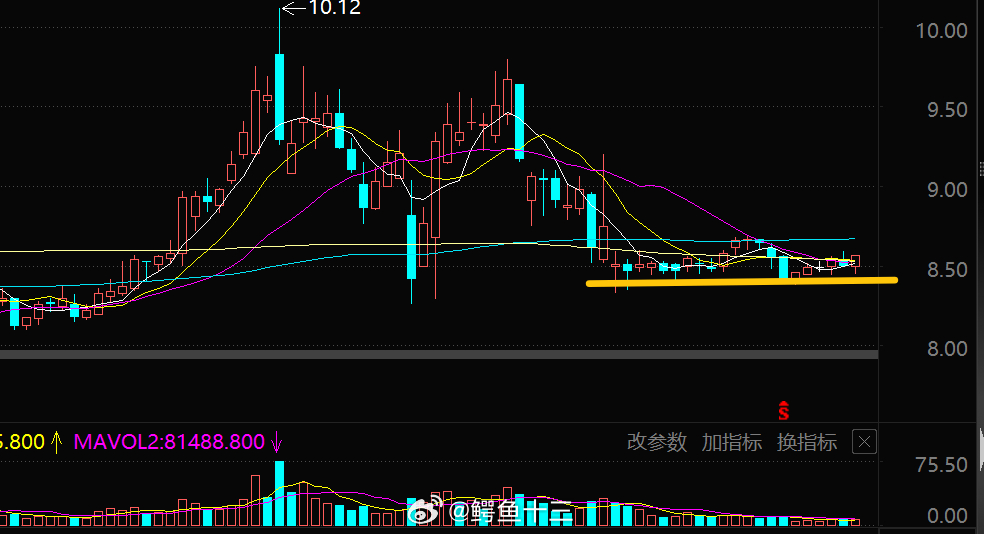Click the MAVOL2:81488.800 indicator value
This screenshot has width=984, height=534.
click(x=169, y=442)
